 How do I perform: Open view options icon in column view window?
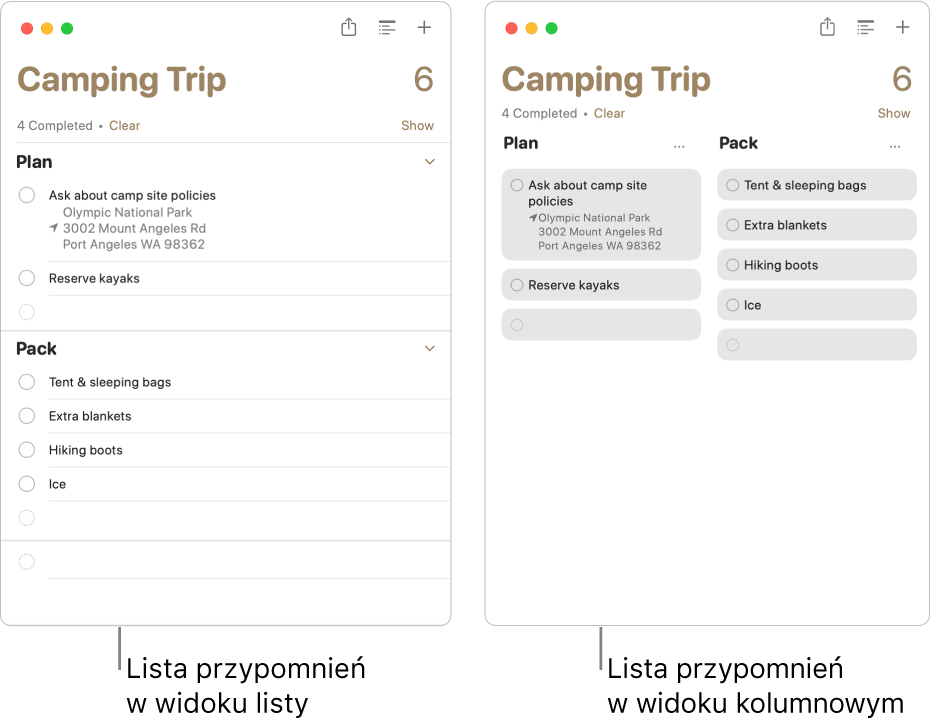point(866,28)
